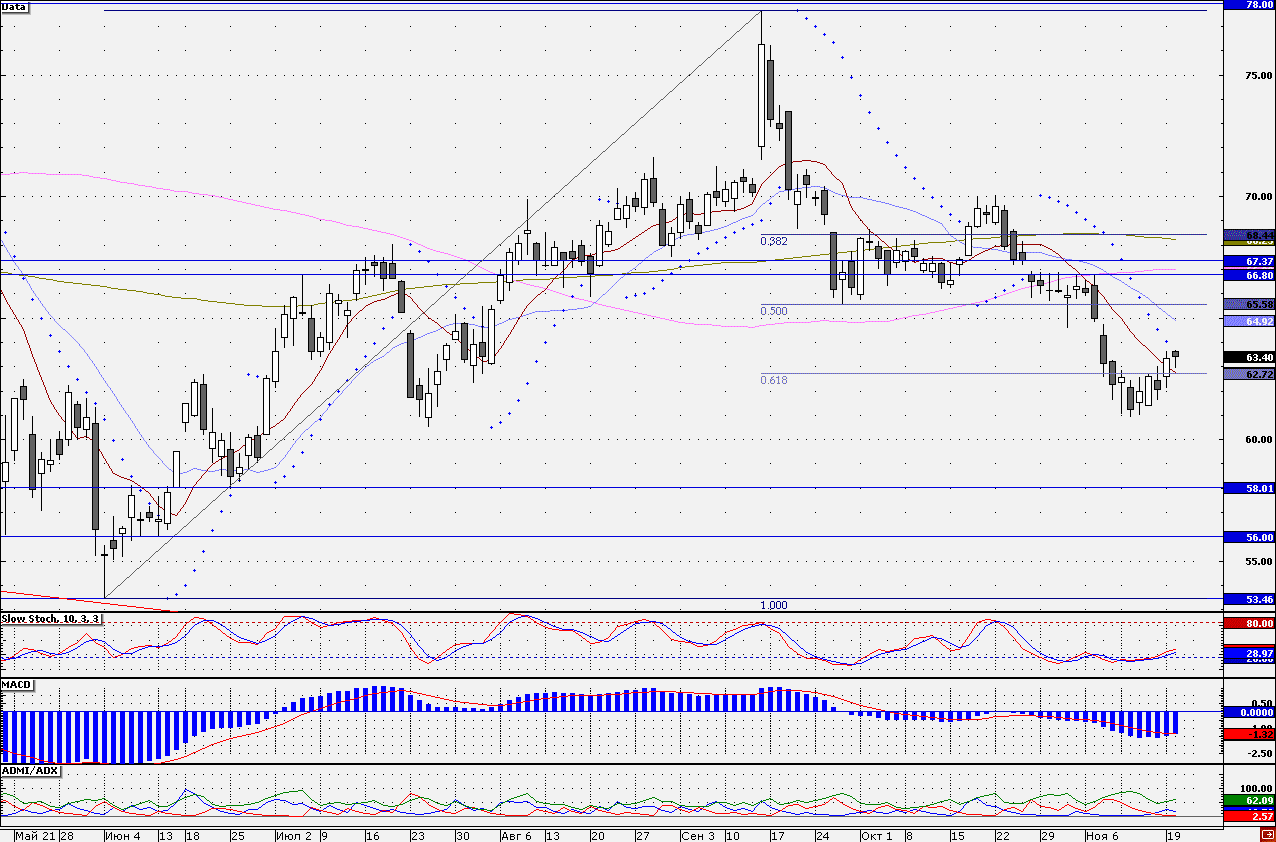Click the black 63.40 last price tag

[1249, 357]
